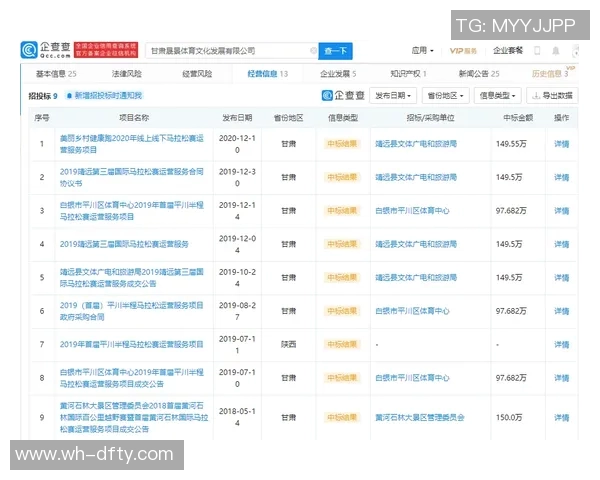Open project 2019靖远第三届国际马拉松赛运营服务合同协议书
The width and height of the screenshot is (600, 480).
coord(132,177)
